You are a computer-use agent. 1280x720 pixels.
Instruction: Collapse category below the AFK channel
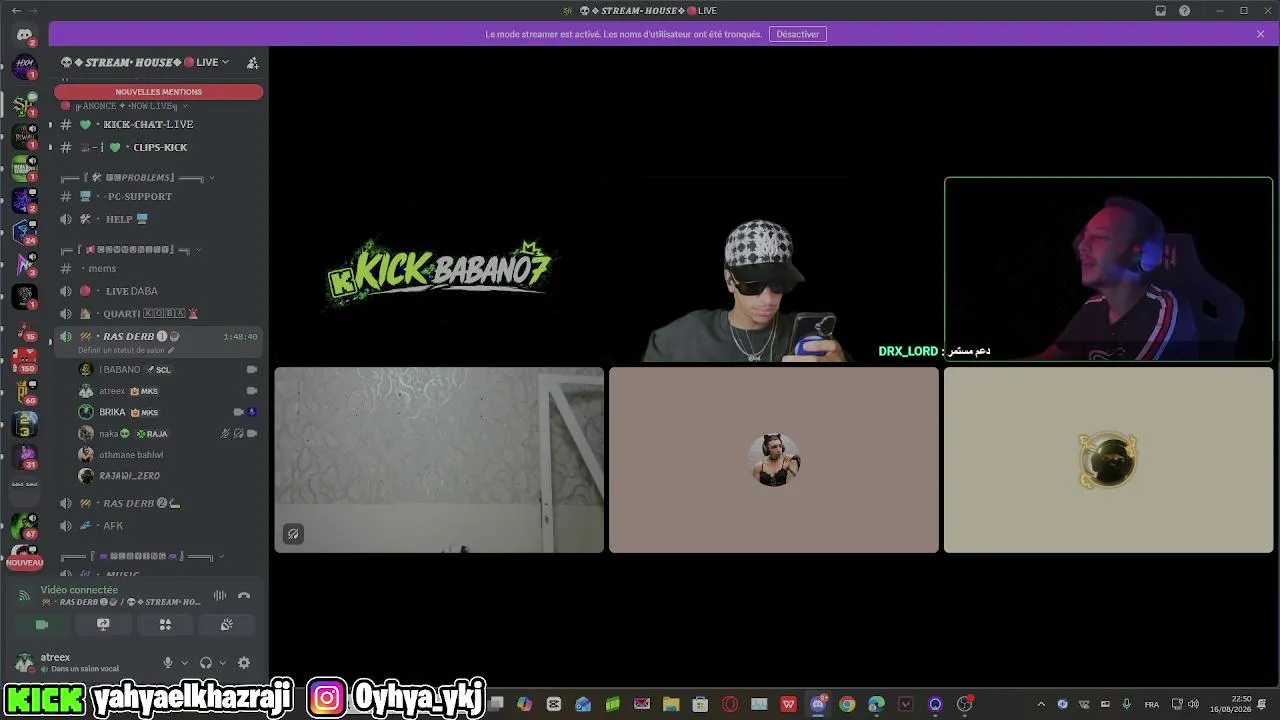coord(142,556)
